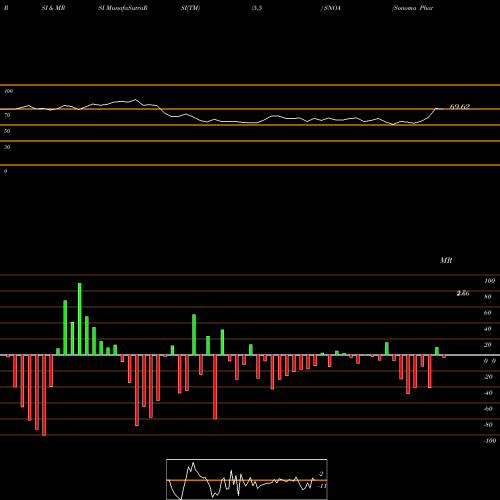Screen dimensions: 500x500
Task: Click the RSI value 69.62 label
Action: pos(460,107)
